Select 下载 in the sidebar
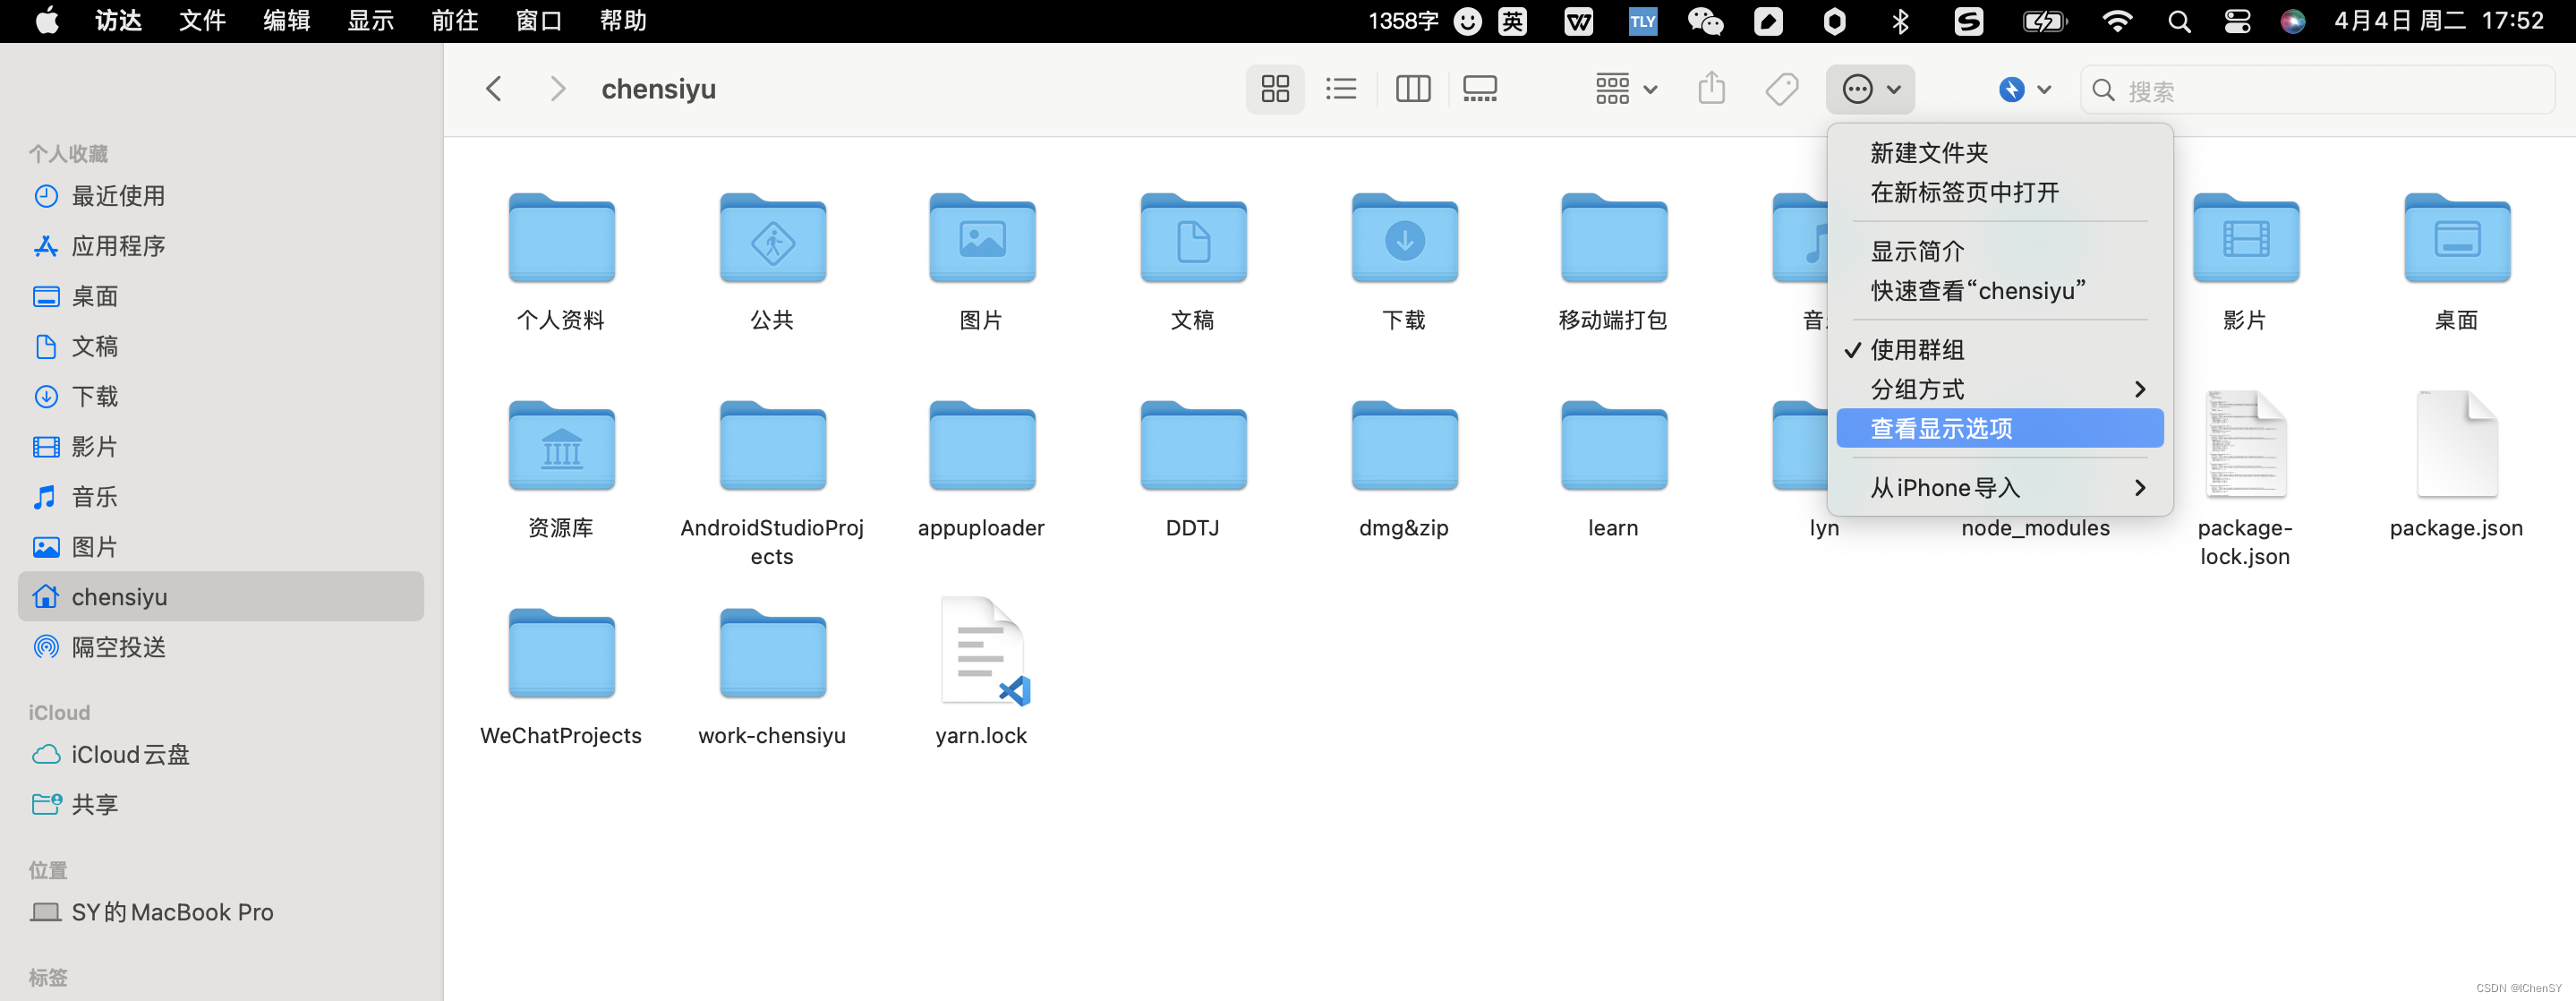The width and height of the screenshot is (2576, 1001). click(x=220, y=396)
